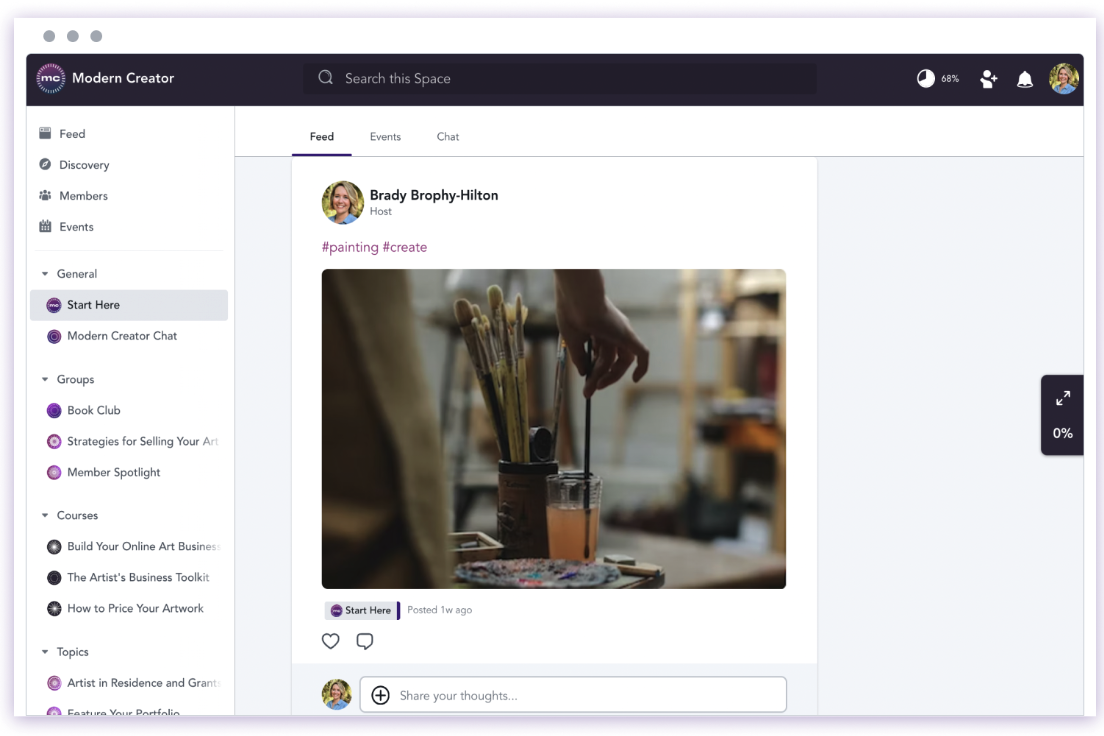This screenshot has width=1104, height=736.
Task: Click in the Search this Space field
Action: coord(560,78)
